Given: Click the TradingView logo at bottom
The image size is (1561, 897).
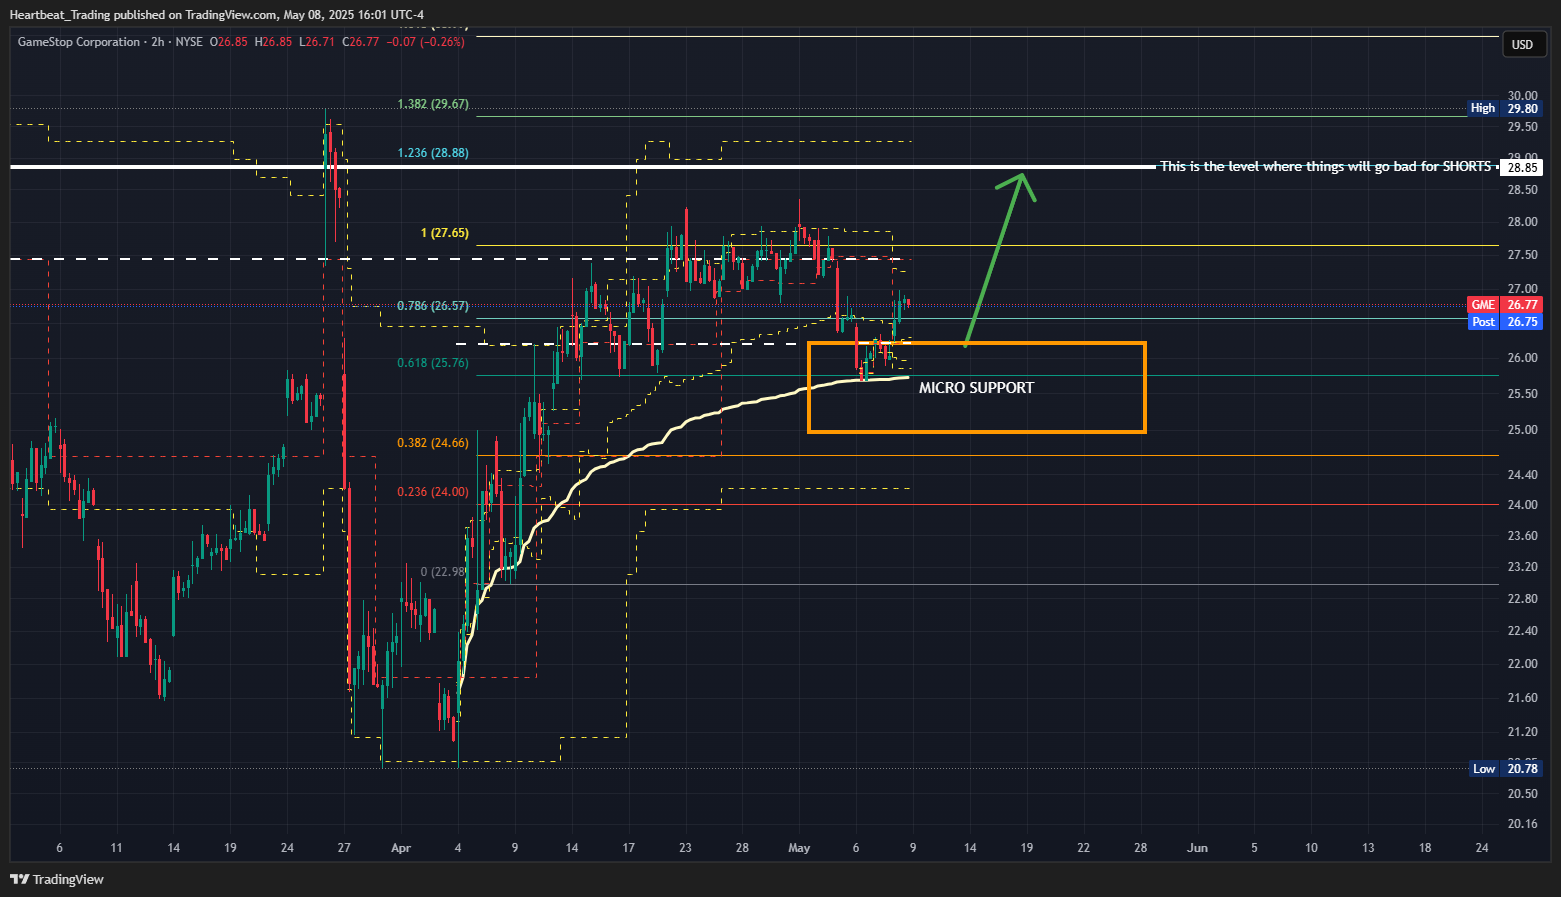Looking at the screenshot, I should [57, 879].
